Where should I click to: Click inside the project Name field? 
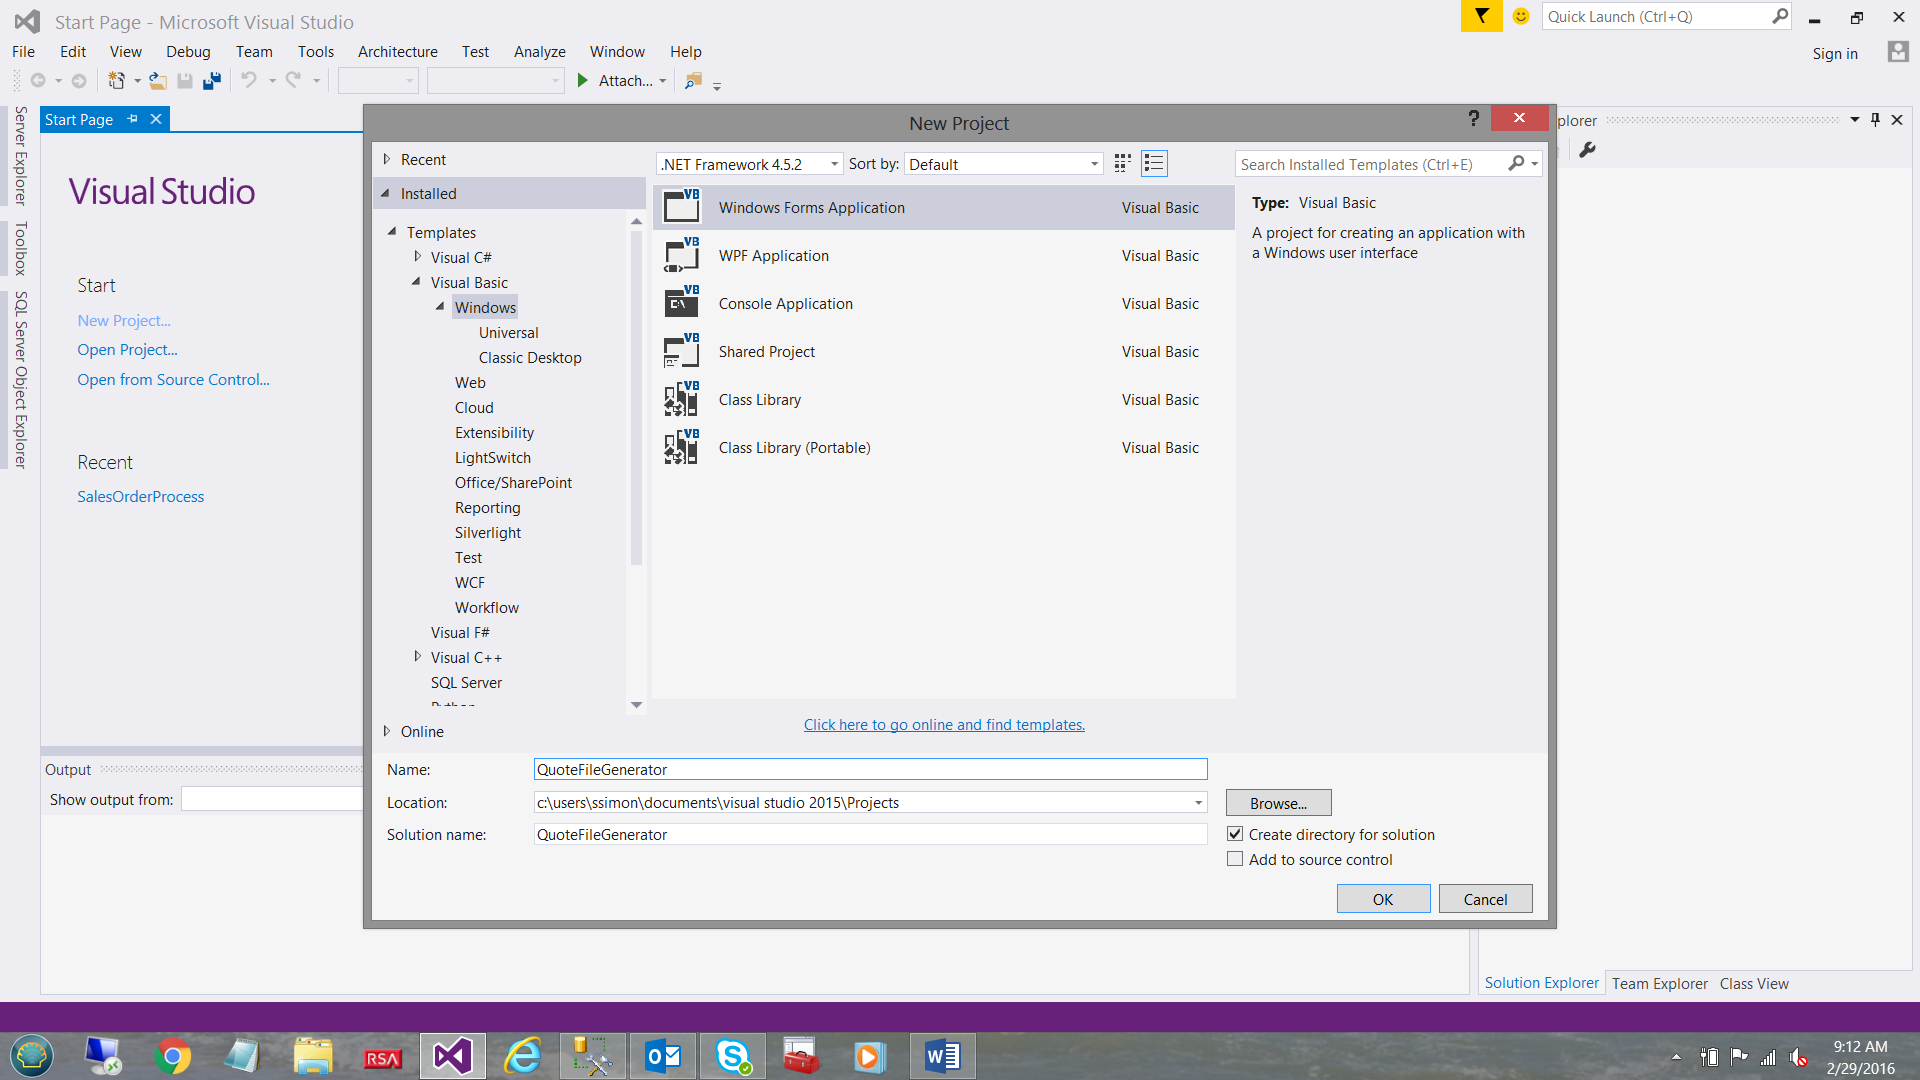pos(869,769)
